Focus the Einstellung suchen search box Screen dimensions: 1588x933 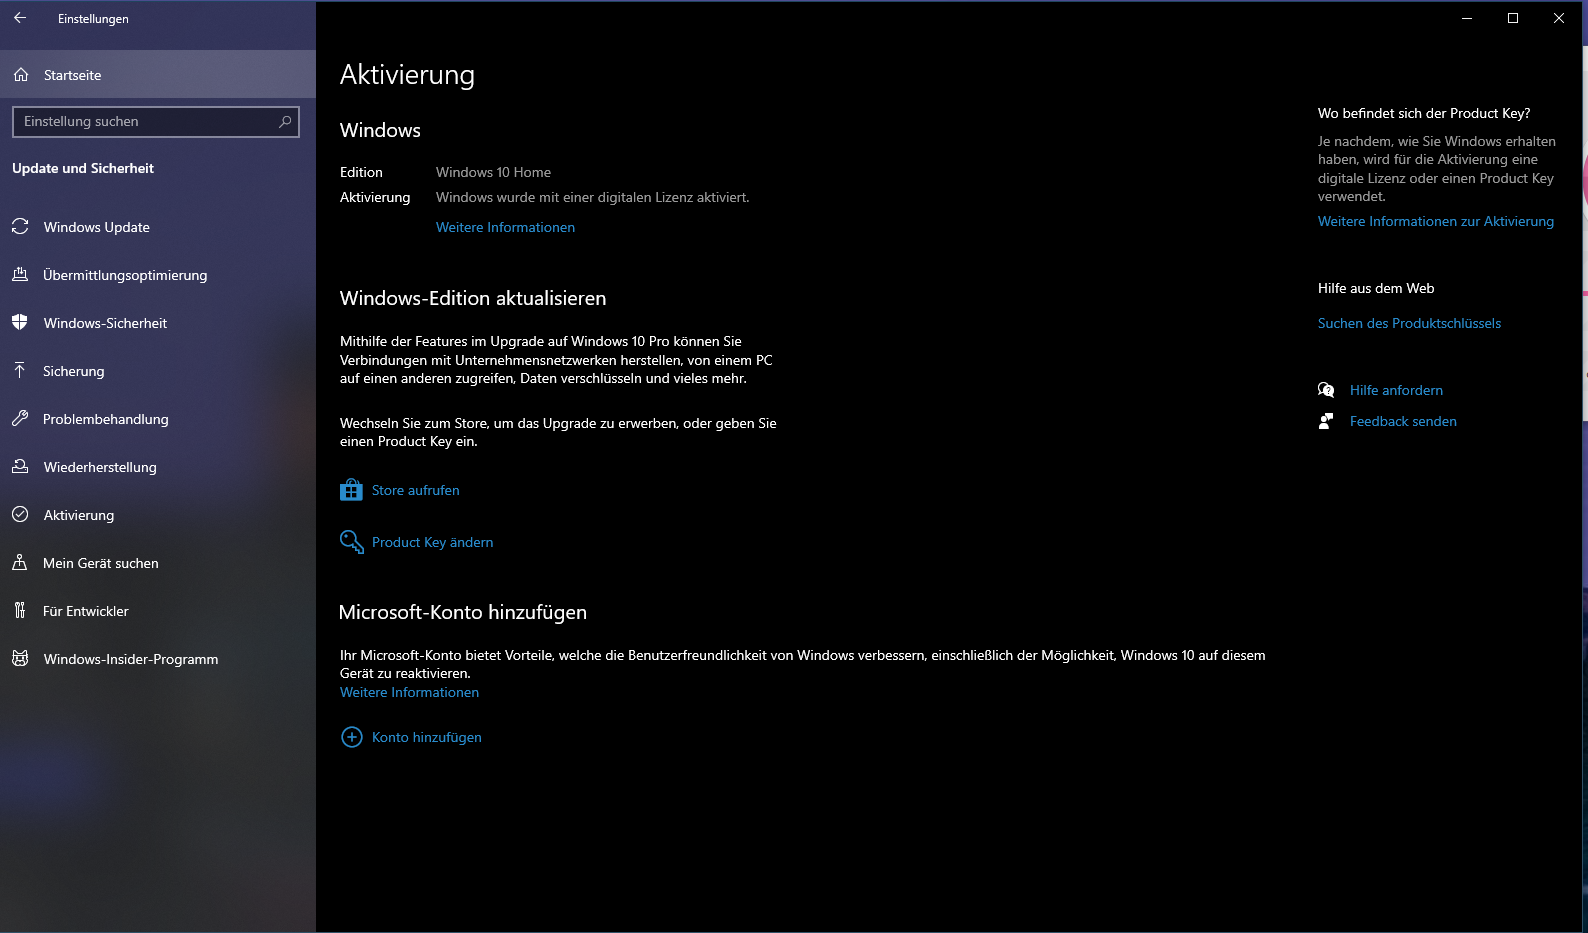pyautogui.click(x=156, y=121)
